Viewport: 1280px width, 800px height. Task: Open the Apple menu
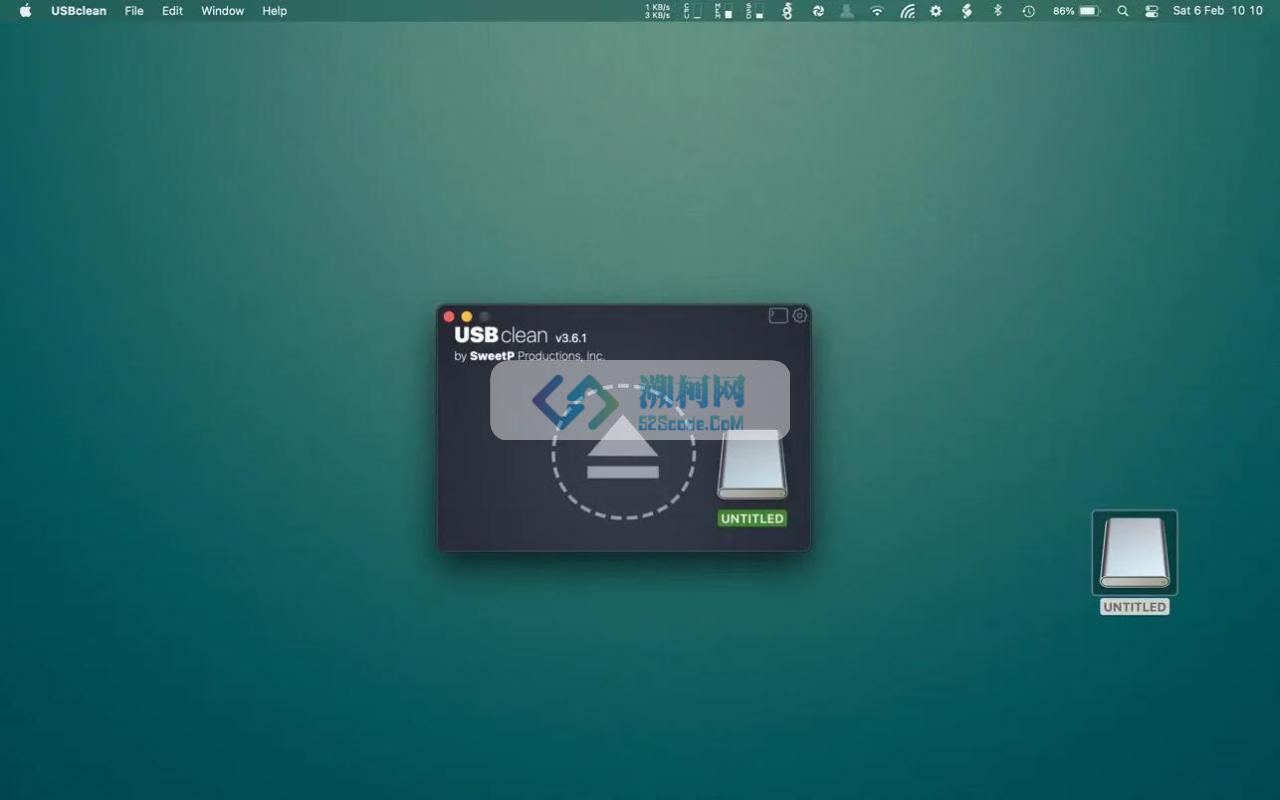(25, 11)
